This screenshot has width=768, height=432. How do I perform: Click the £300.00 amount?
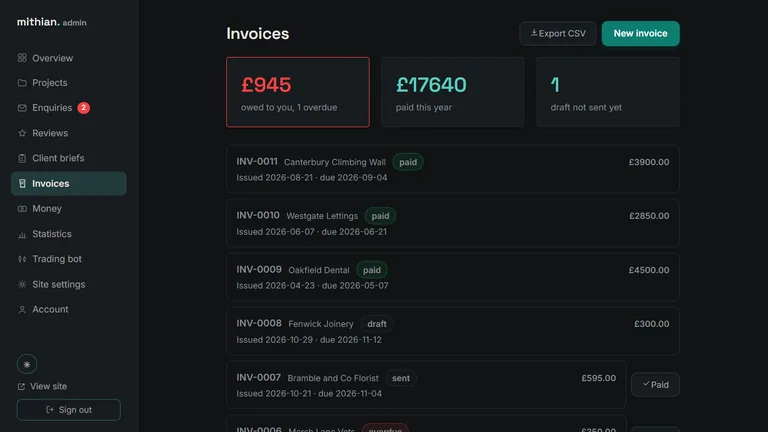pyautogui.click(x=651, y=324)
